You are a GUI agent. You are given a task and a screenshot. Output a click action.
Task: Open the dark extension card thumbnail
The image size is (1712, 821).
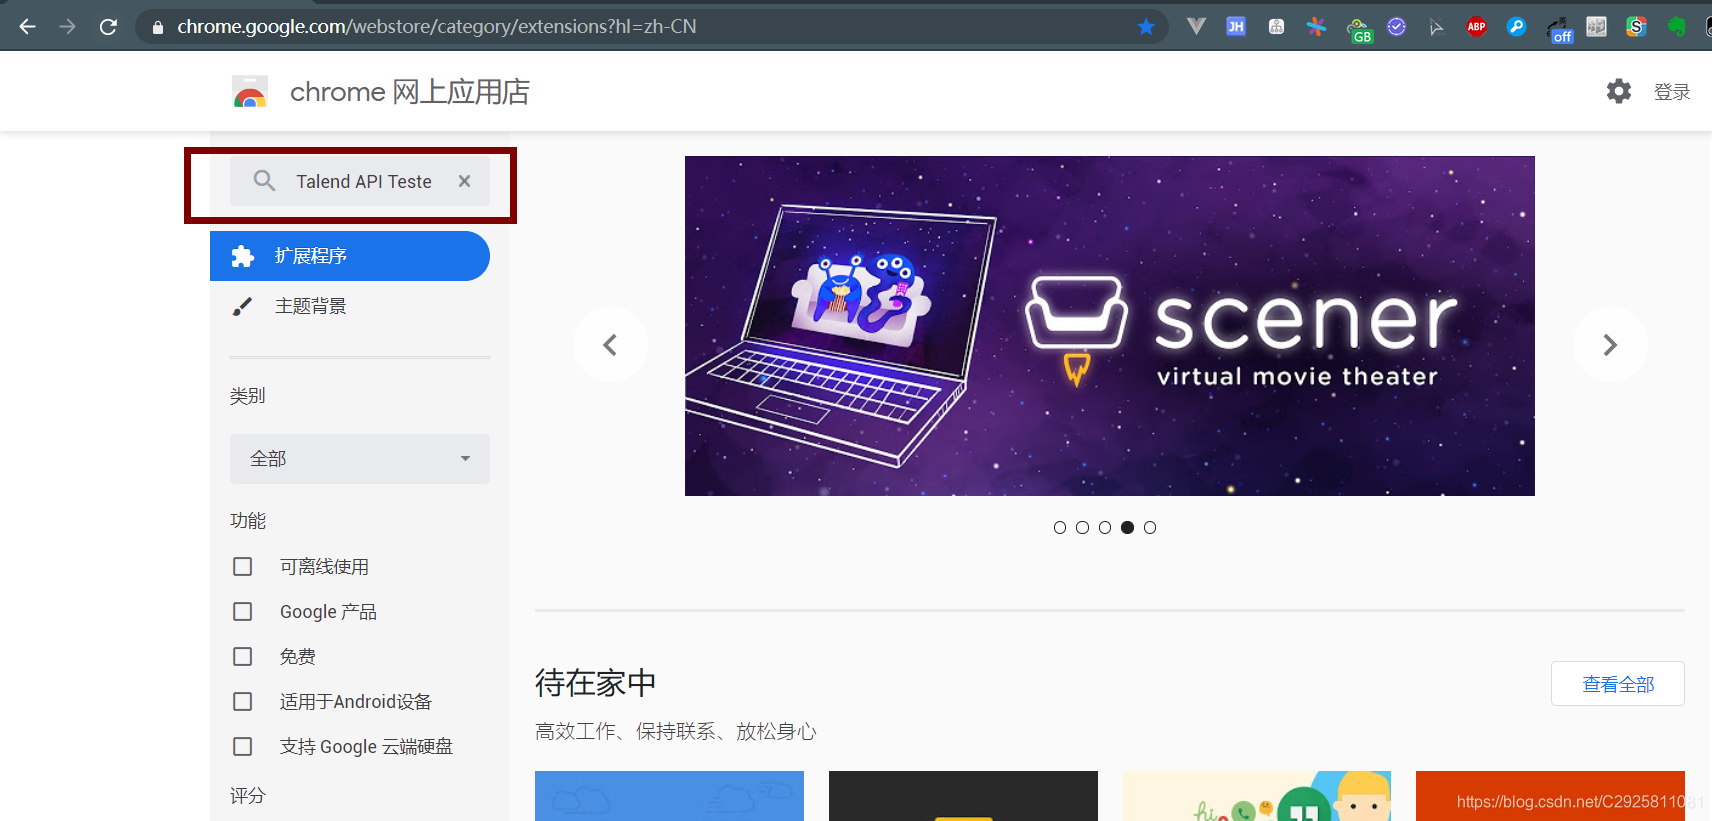[x=963, y=796]
